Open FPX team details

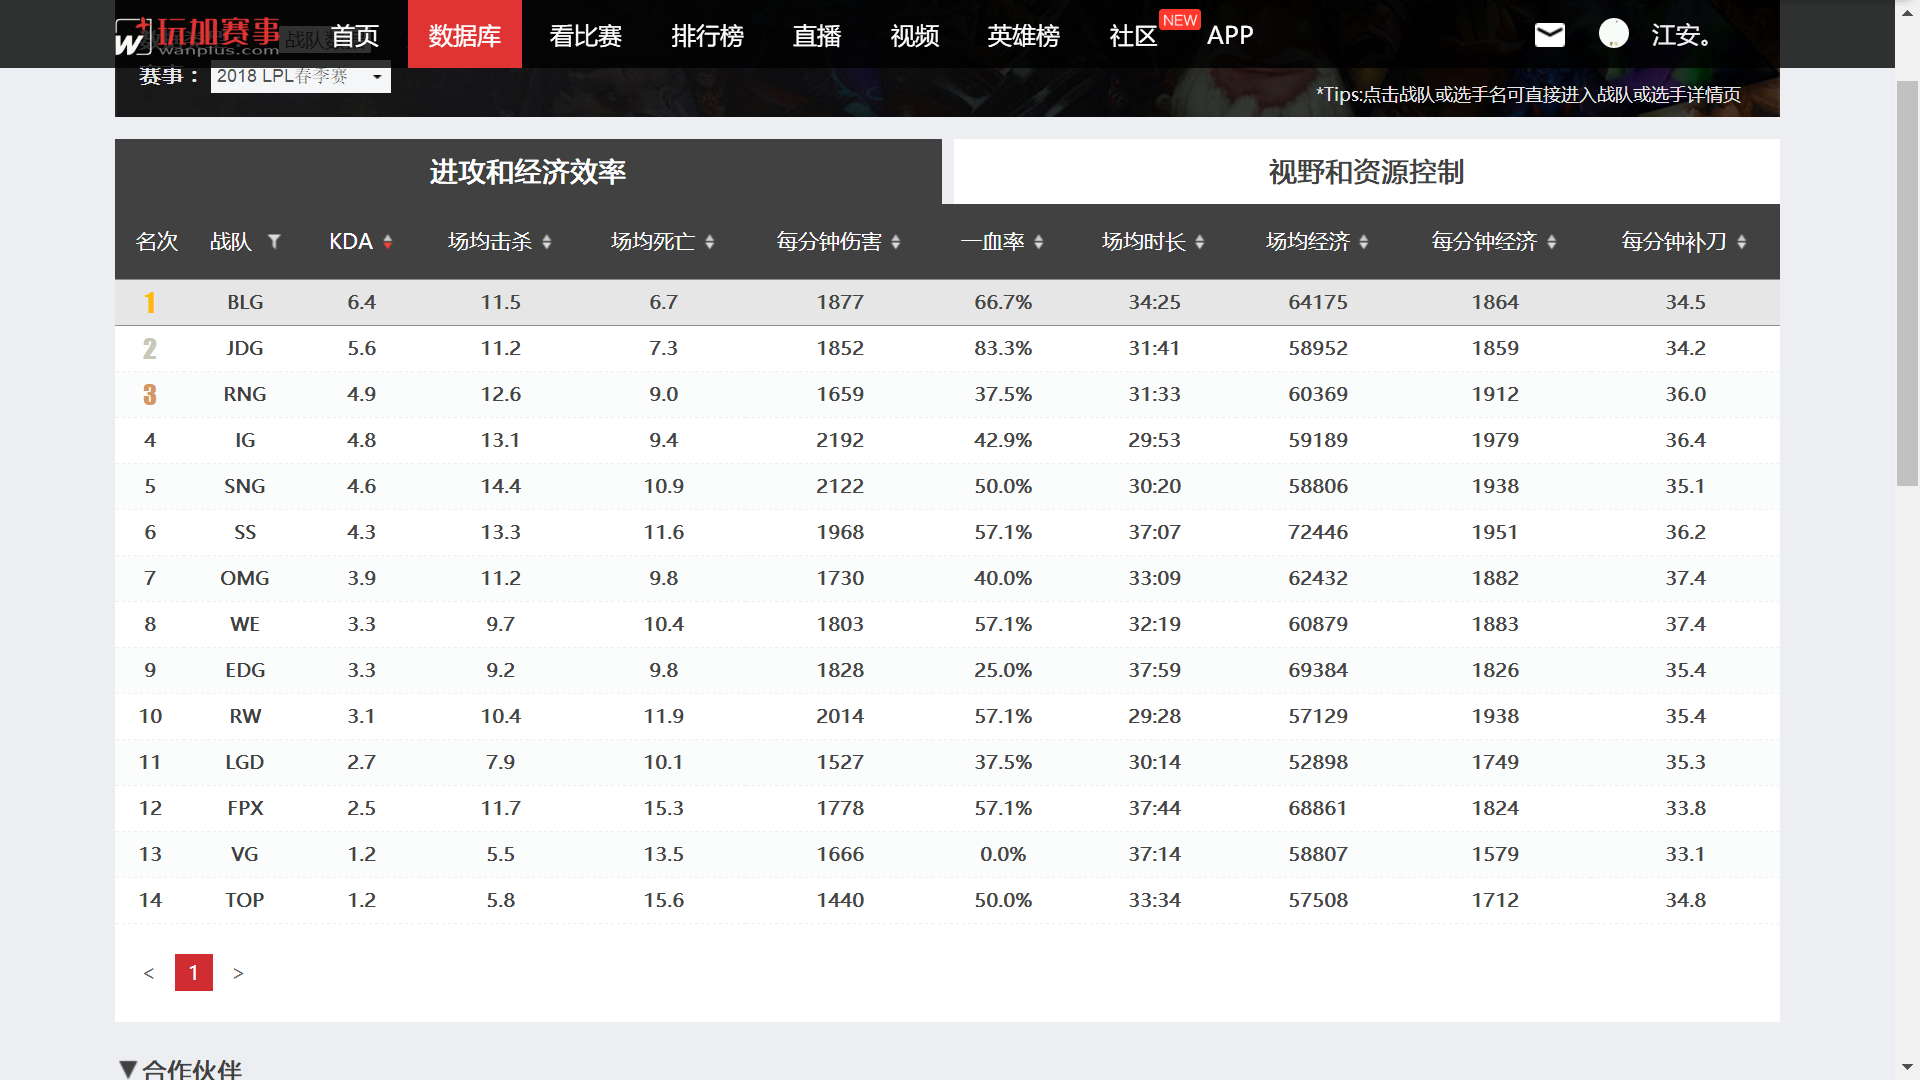pos(245,808)
